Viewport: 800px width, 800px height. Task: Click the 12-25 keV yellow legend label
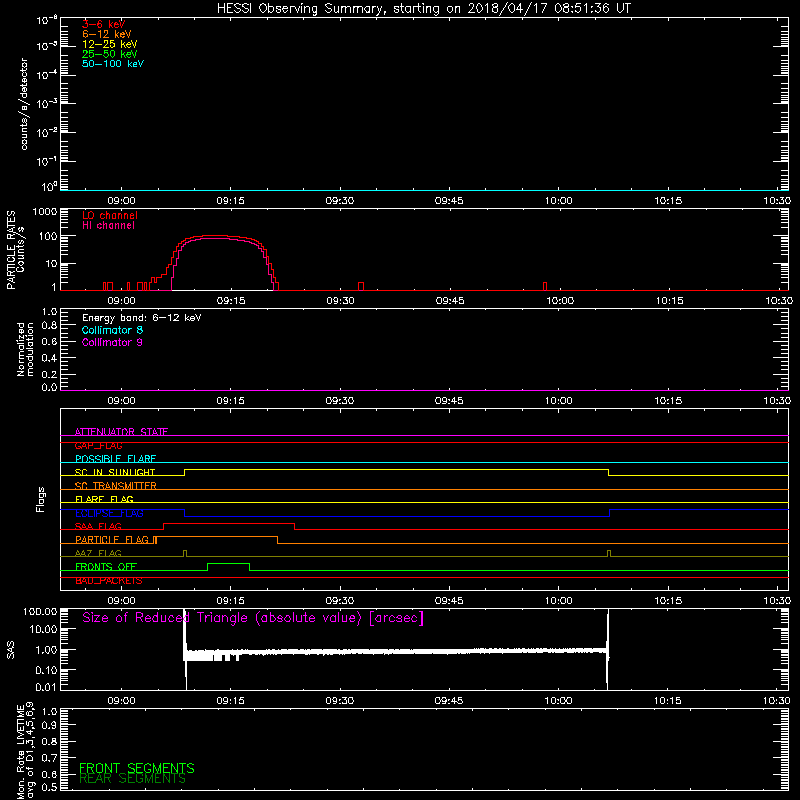point(110,44)
